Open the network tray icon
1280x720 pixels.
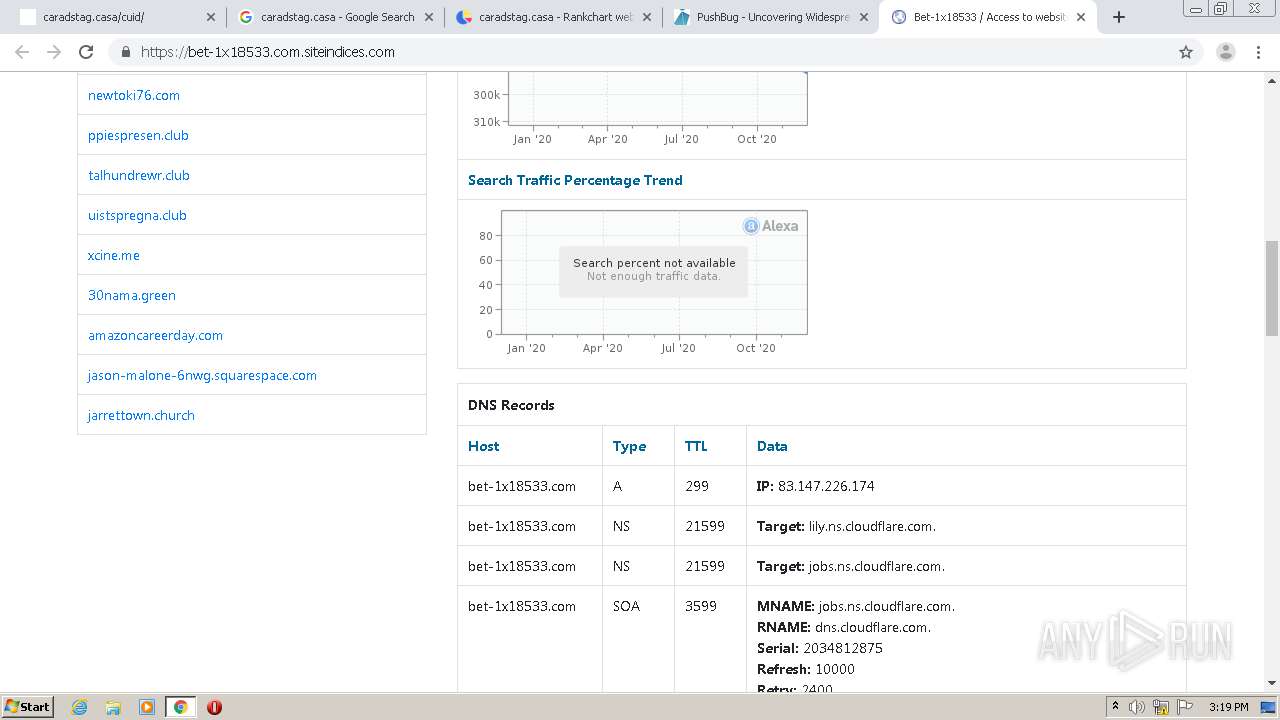click(x=1160, y=707)
